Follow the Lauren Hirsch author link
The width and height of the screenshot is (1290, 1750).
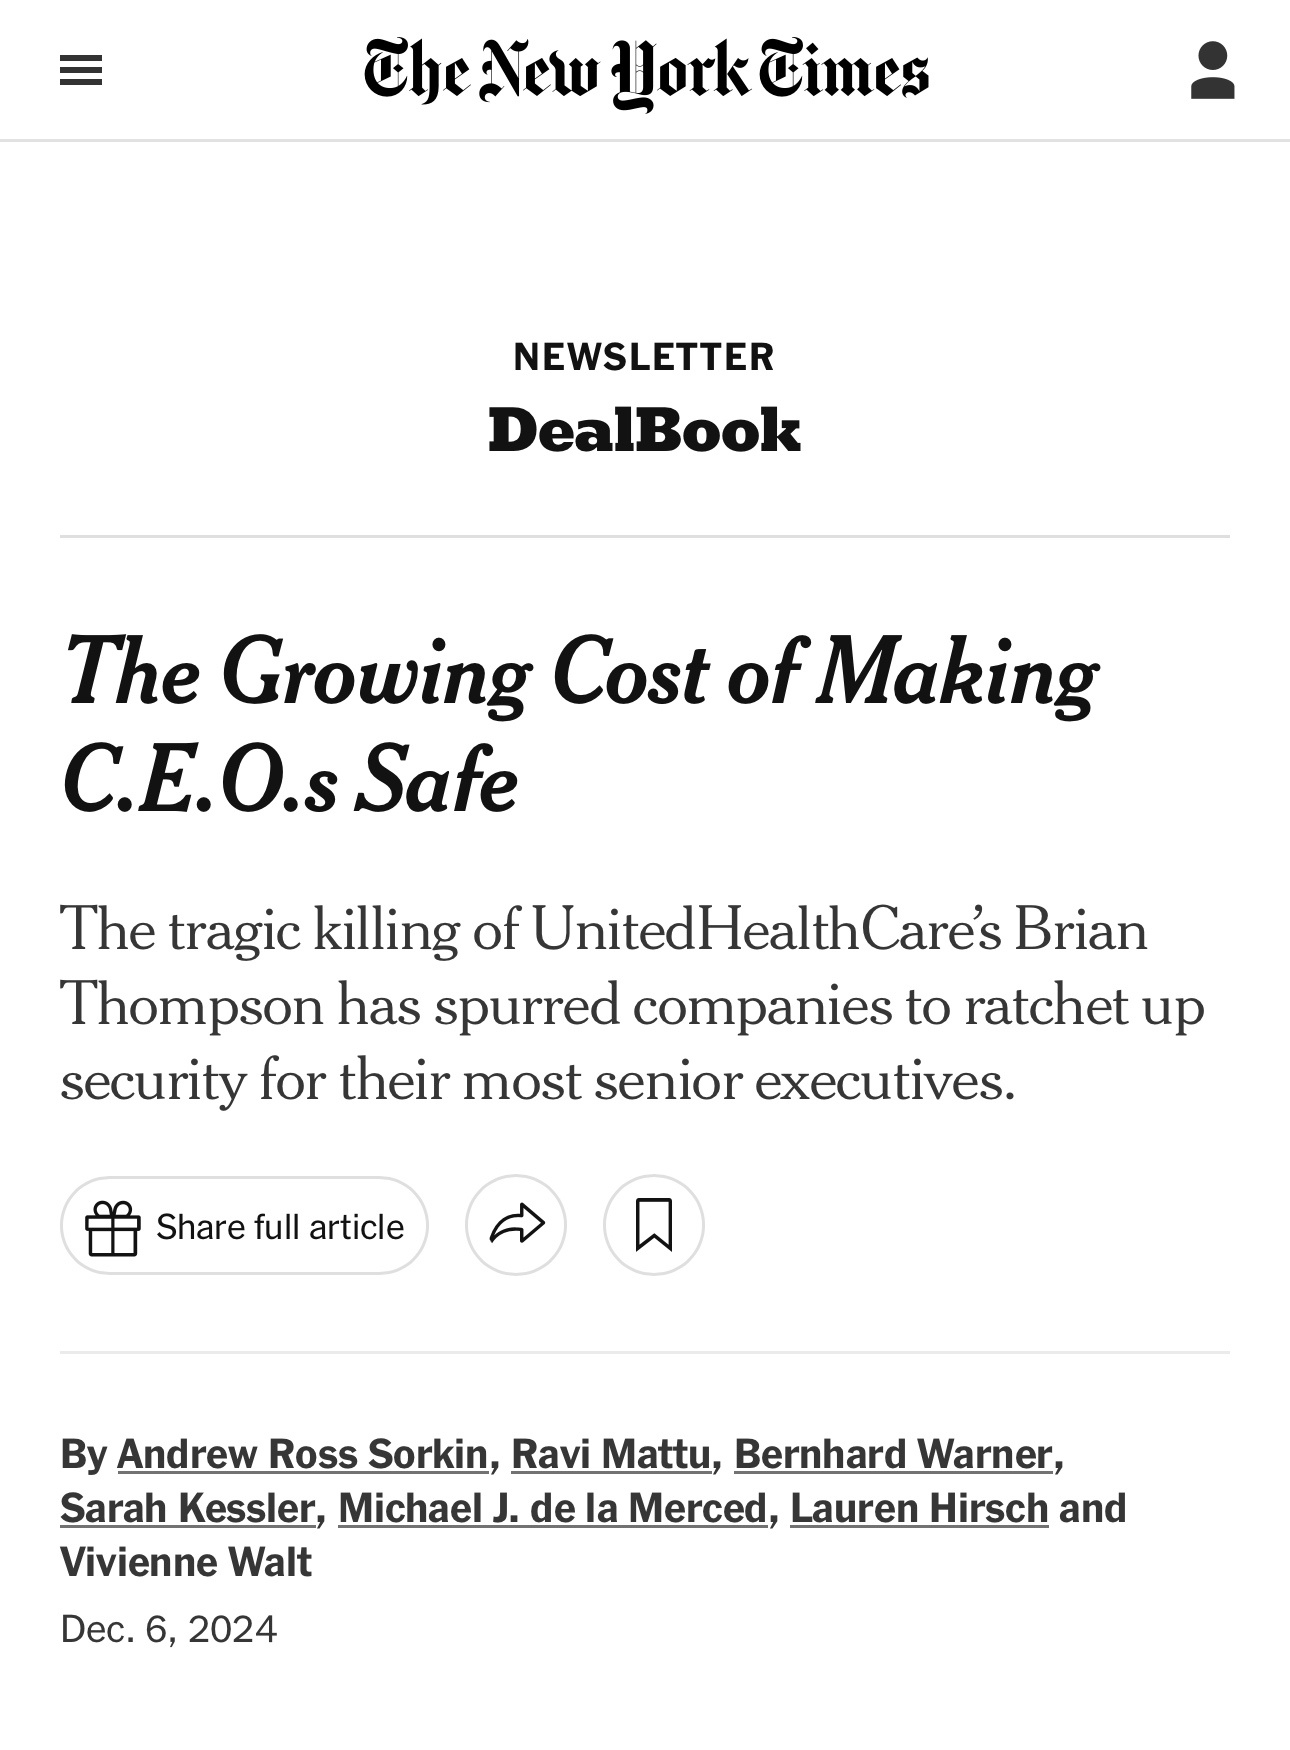click(918, 1508)
